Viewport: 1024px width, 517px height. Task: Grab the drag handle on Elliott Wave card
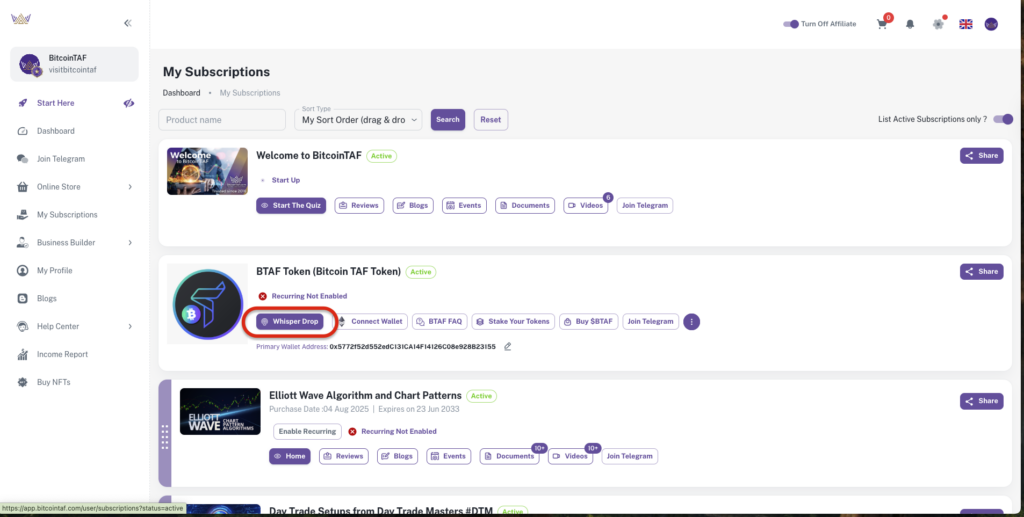tap(165, 437)
